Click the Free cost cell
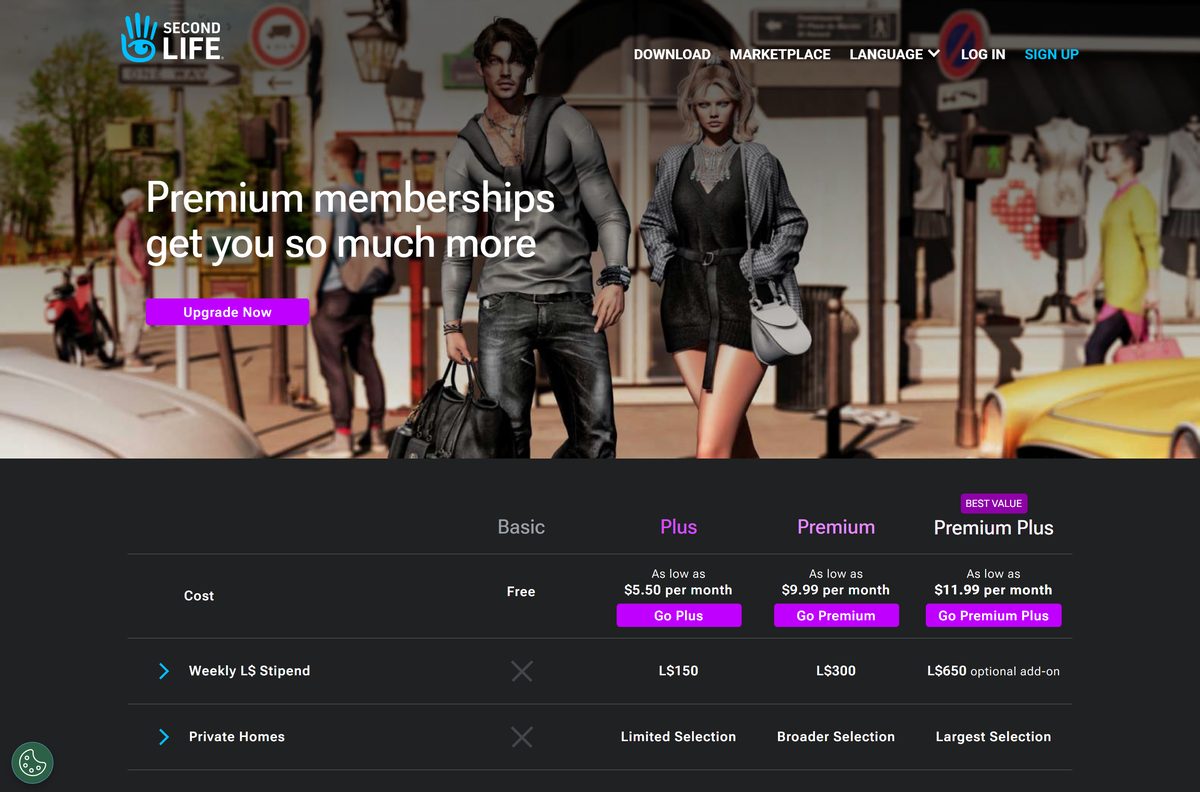Image resolution: width=1200 pixels, height=792 pixels. coord(521,592)
